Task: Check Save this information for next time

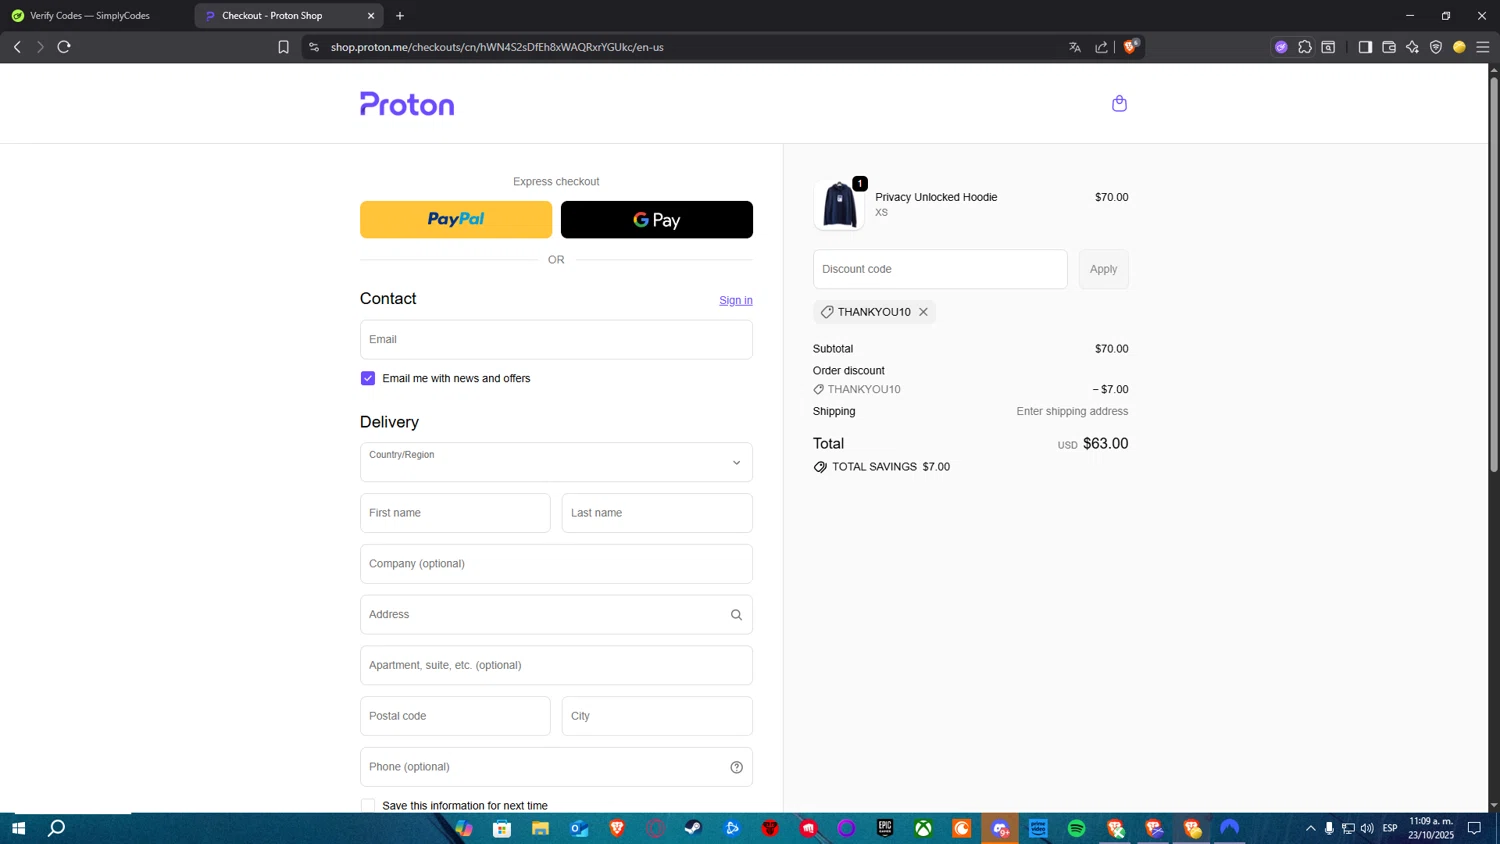Action: [x=368, y=806]
